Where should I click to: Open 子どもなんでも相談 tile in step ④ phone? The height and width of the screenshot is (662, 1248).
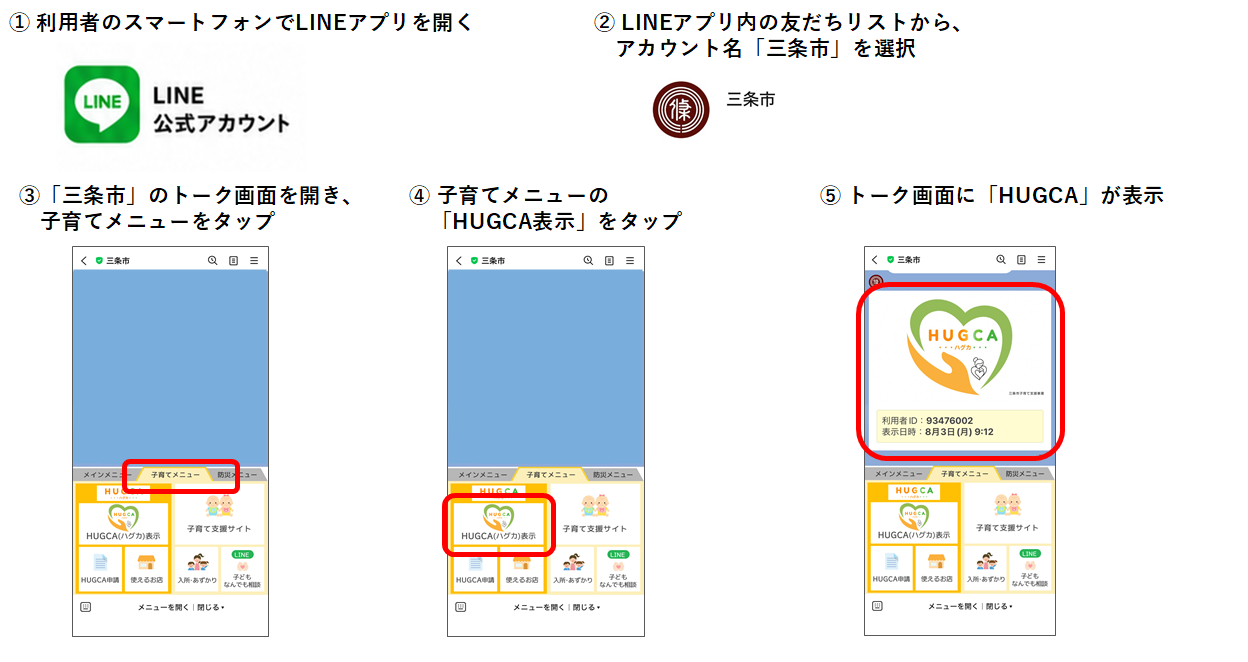tap(618, 569)
